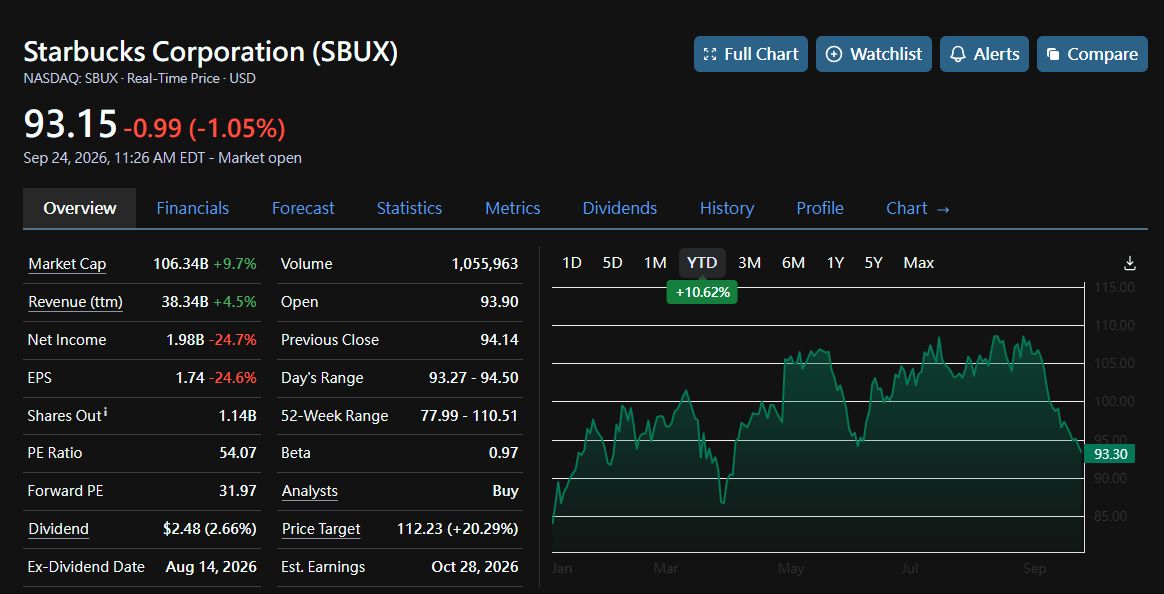Click the Day's Range value 93.27 - 94.50

[x=474, y=377]
